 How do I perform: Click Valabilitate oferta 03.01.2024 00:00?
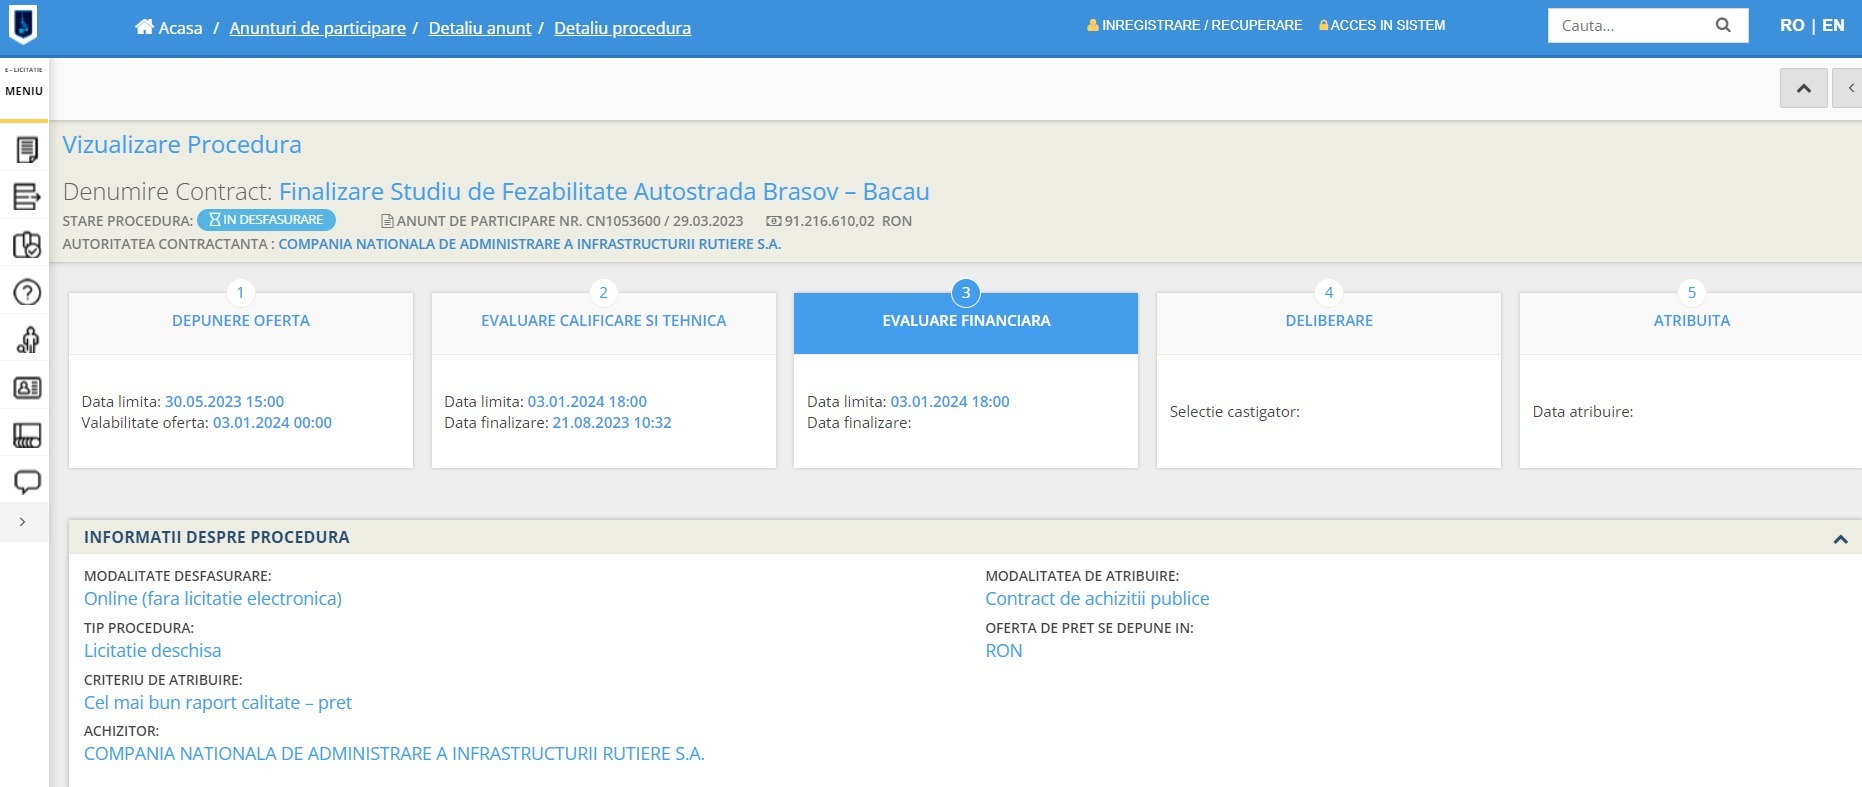point(272,423)
